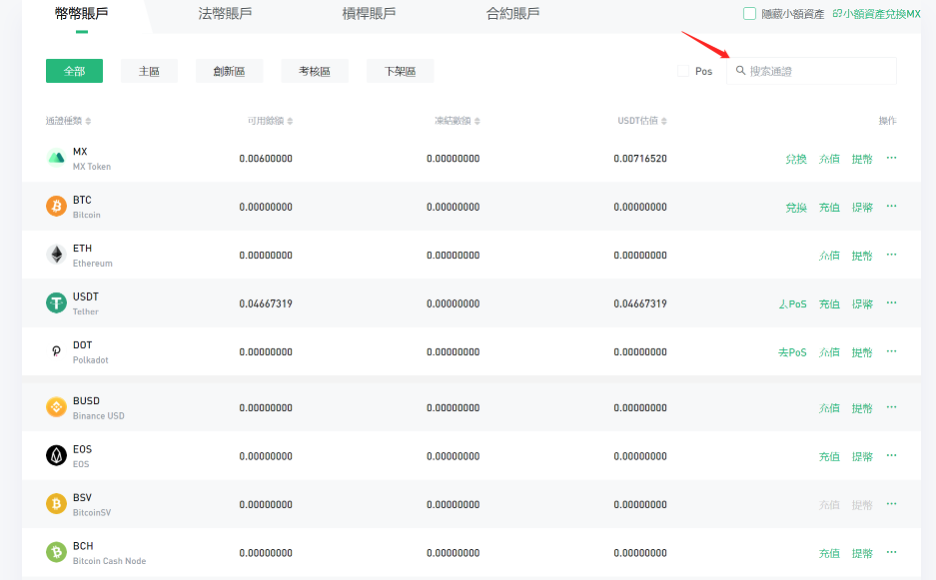This screenshot has height=580, width=936.
Task: Open the more options (⋯) for BTC row
Action: [x=891, y=206]
